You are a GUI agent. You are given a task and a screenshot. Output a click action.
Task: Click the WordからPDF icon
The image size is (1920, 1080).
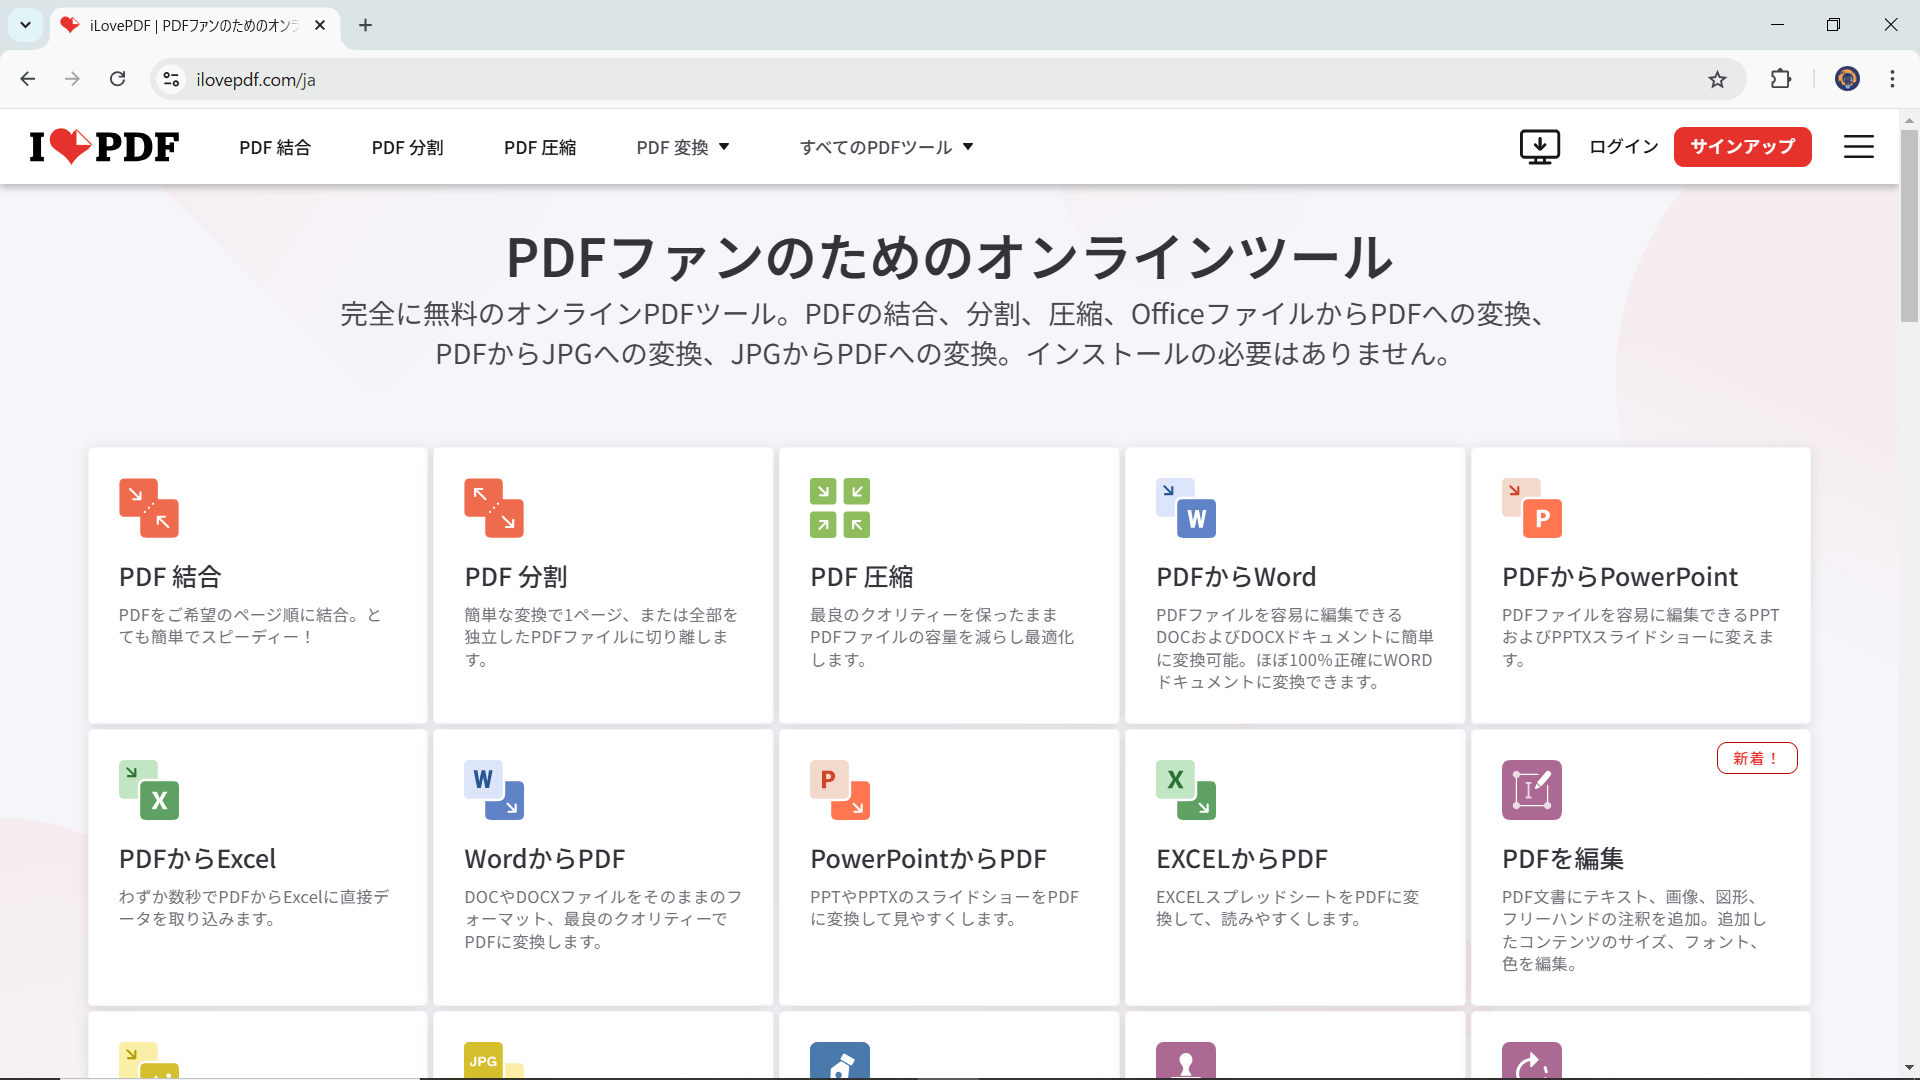tap(494, 790)
